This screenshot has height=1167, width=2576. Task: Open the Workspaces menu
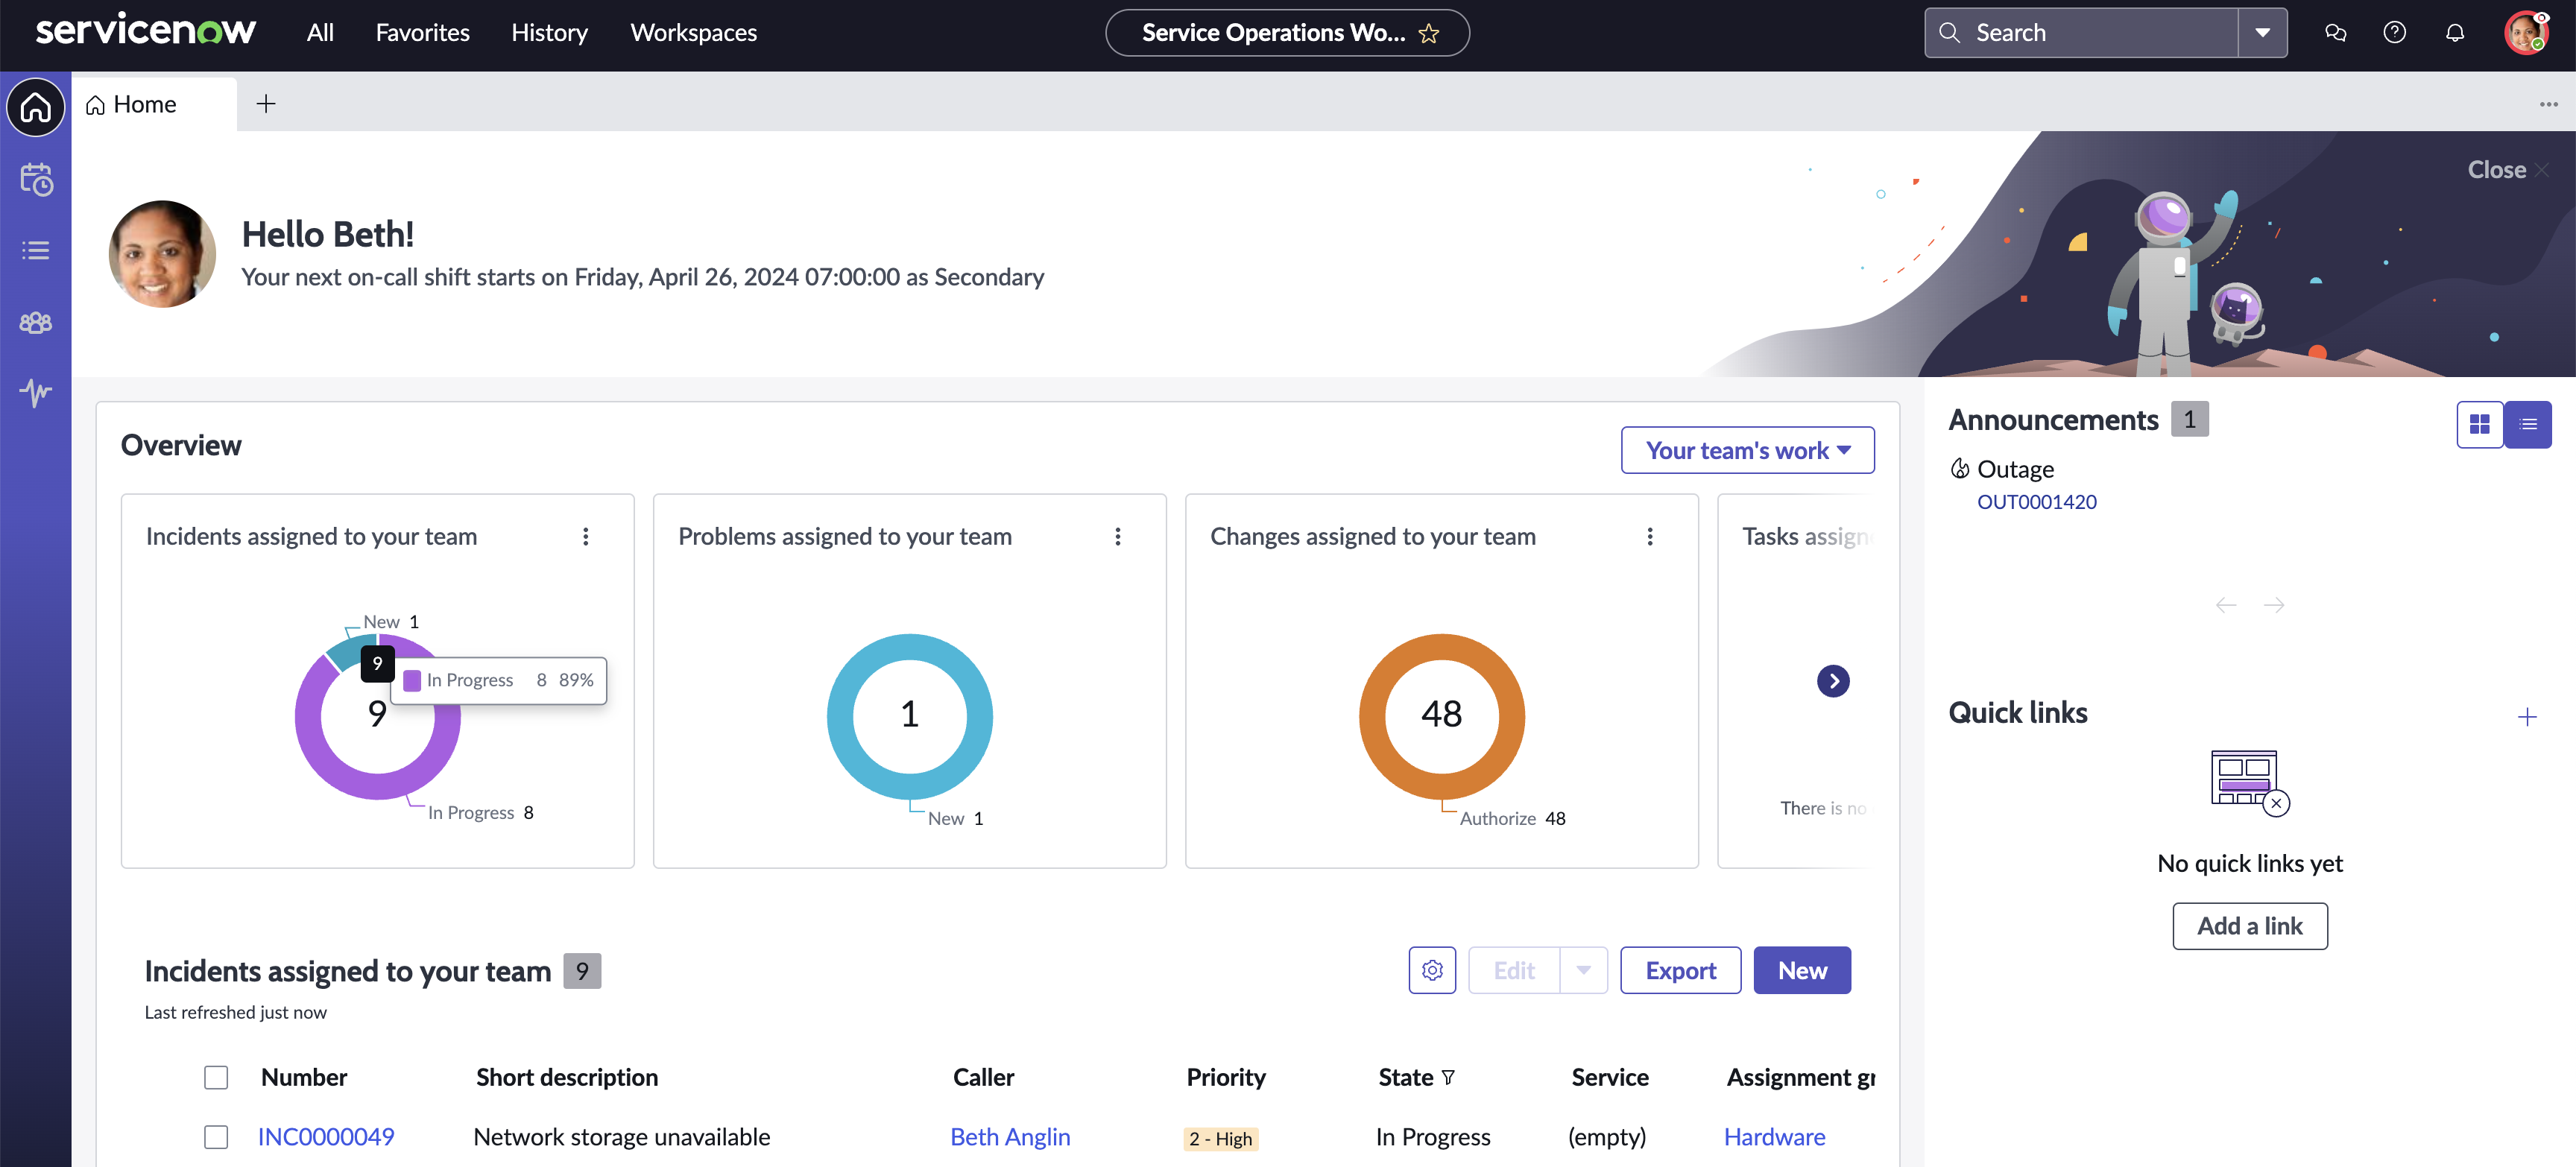click(x=693, y=33)
